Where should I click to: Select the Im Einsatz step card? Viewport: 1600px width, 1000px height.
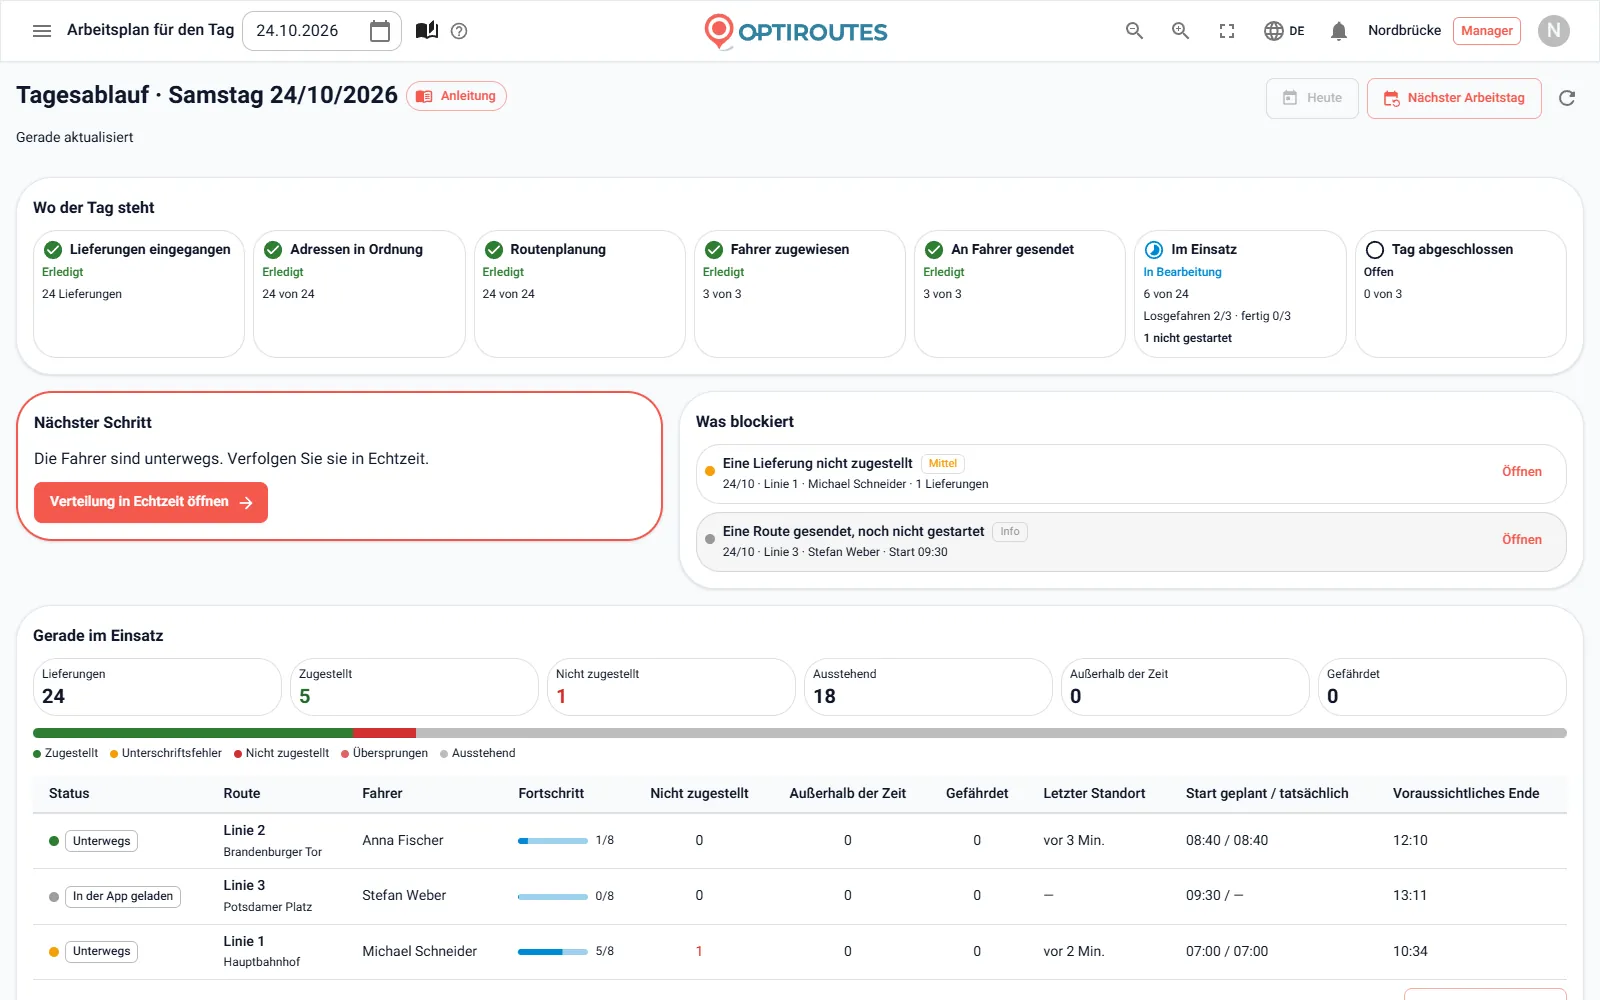coord(1240,294)
